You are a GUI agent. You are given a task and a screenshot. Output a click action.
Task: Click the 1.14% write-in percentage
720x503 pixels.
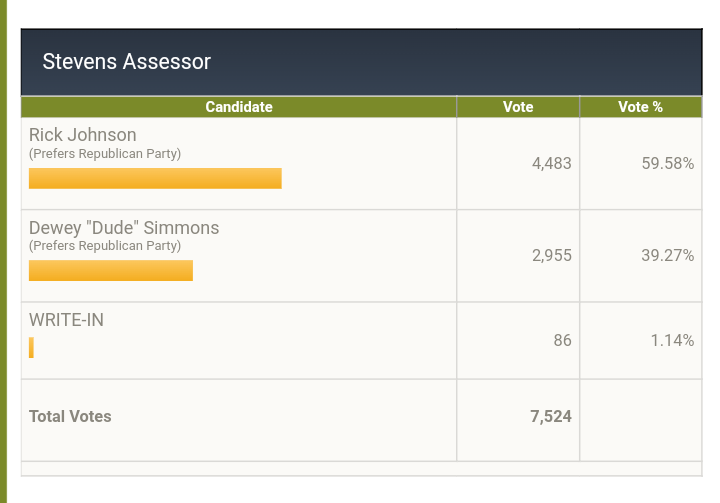point(672,340)
